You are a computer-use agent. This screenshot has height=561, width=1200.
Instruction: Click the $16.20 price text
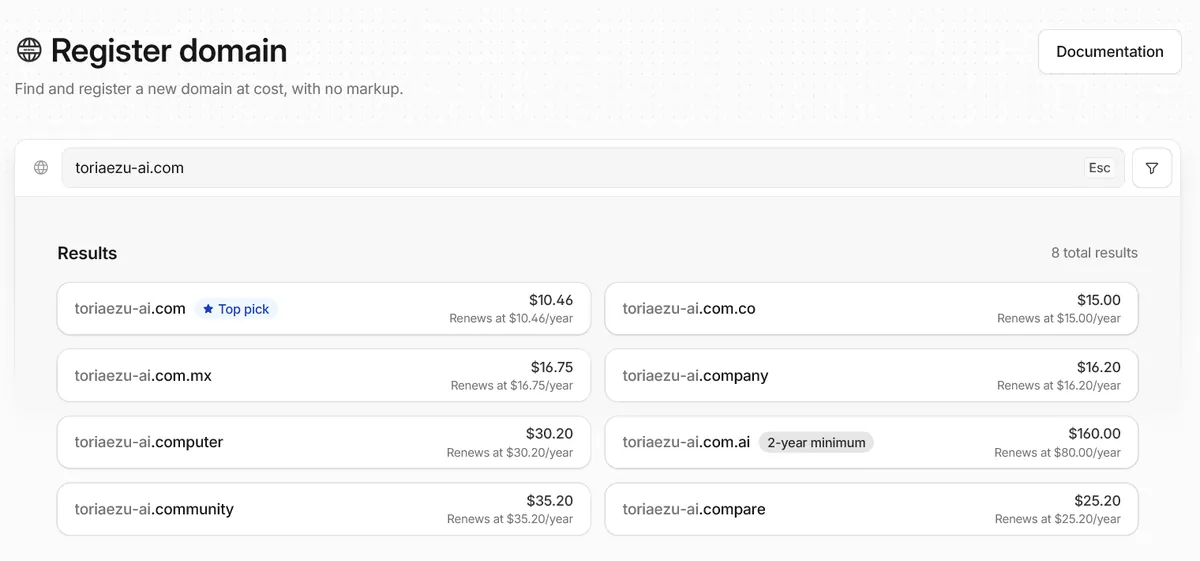1099,367
